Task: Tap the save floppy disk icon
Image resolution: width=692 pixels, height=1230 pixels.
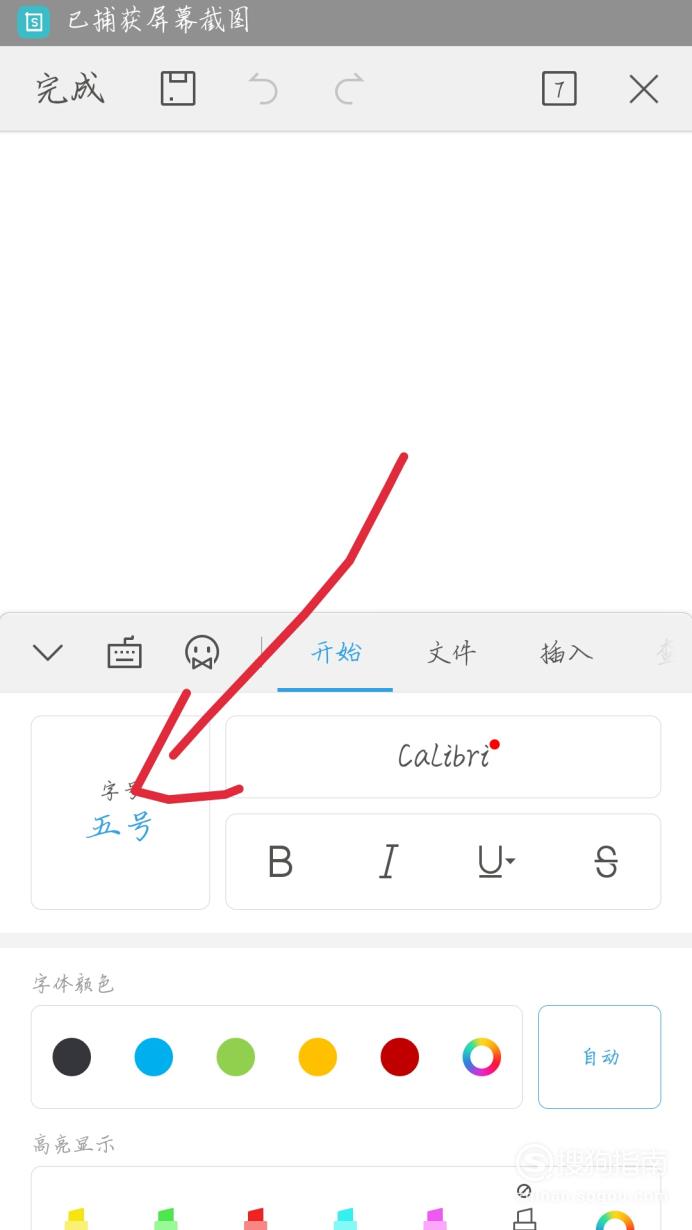Action: pyautogui.click(x=178, y=89)
